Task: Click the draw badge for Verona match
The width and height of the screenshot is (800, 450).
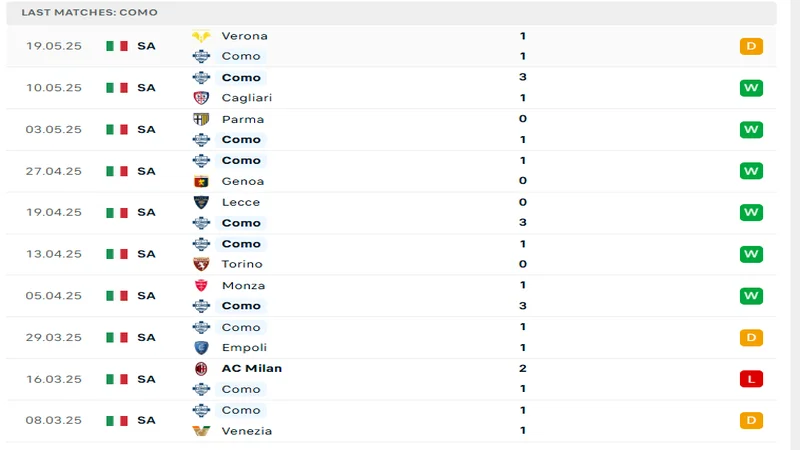Action: (x=751, y=46)
